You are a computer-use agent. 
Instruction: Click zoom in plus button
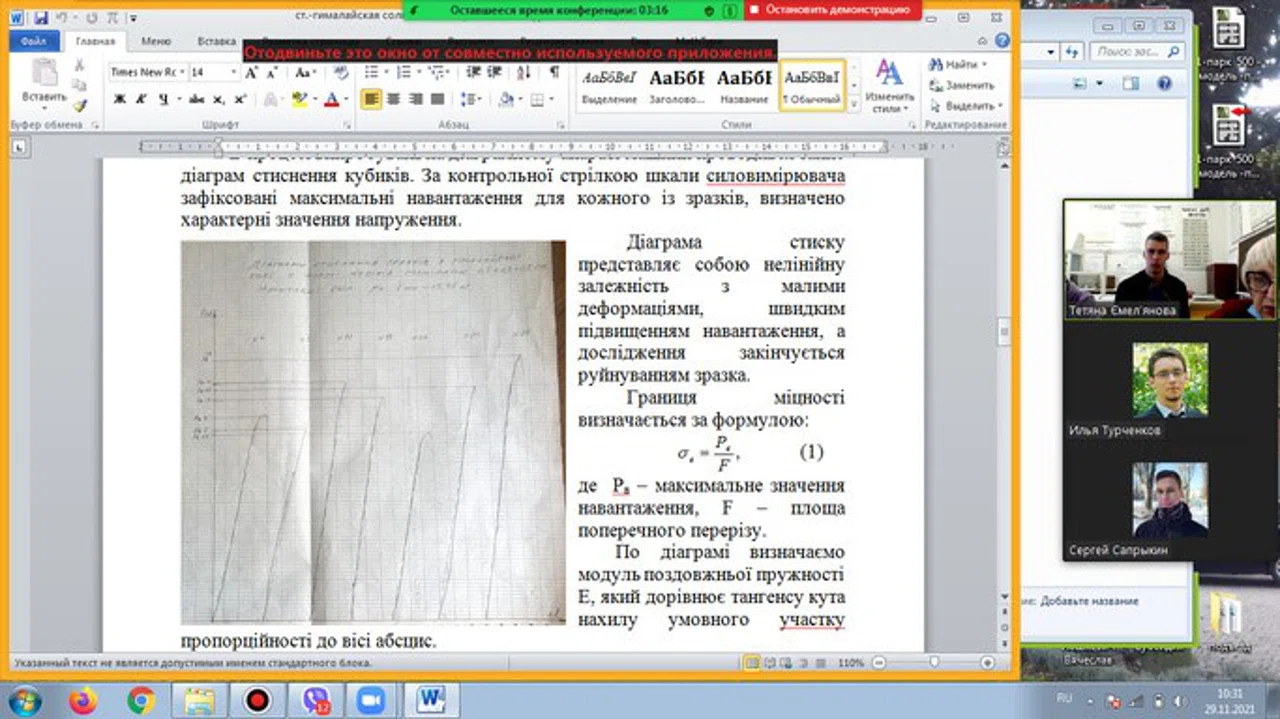coord(987,662)
